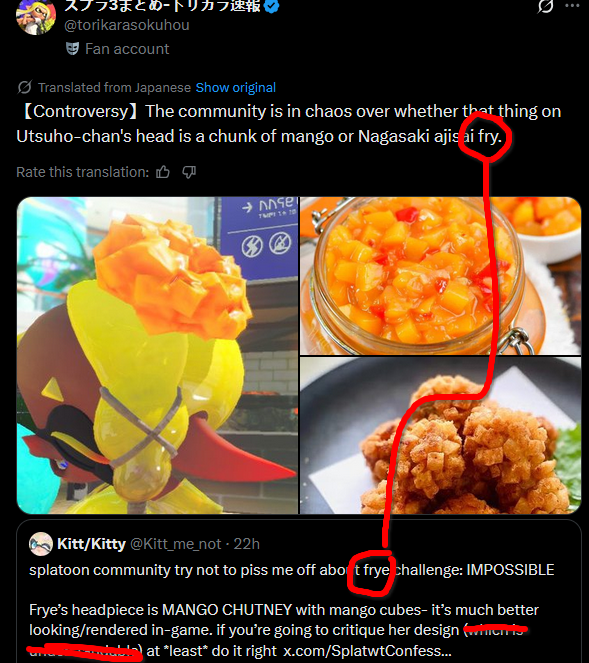Open the fried ajisai photo
589x663 pixels.
click(x=440, y=436)
